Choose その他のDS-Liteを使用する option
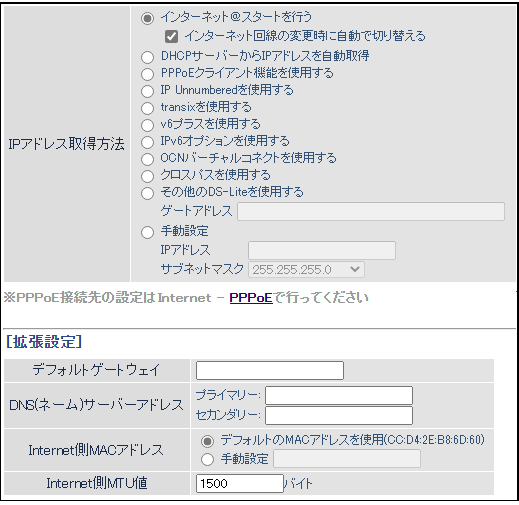 point(147,193)
